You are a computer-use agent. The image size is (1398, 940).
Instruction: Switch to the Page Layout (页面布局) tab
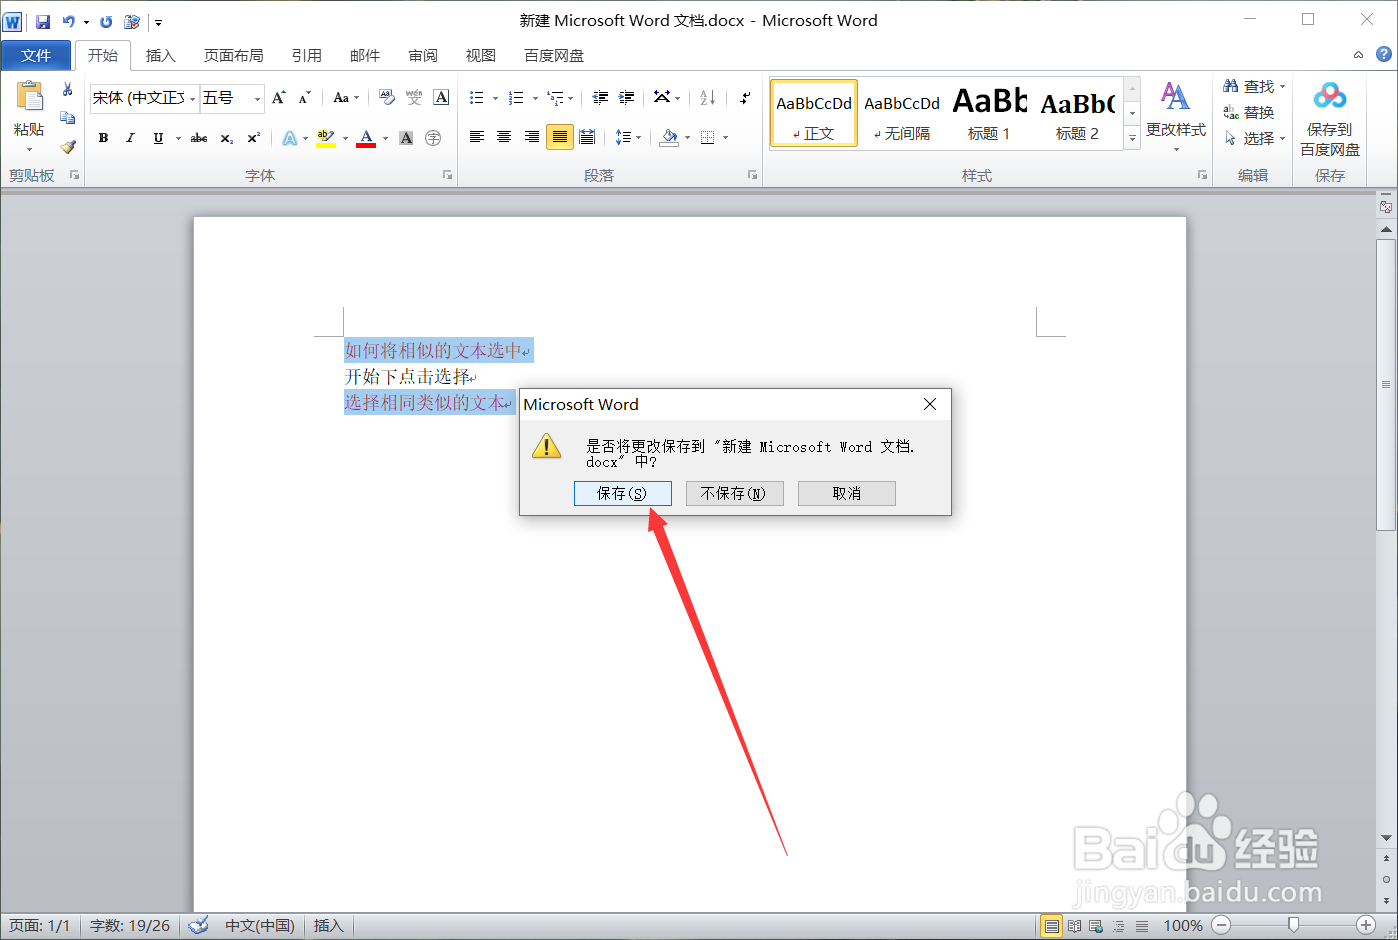234,55
